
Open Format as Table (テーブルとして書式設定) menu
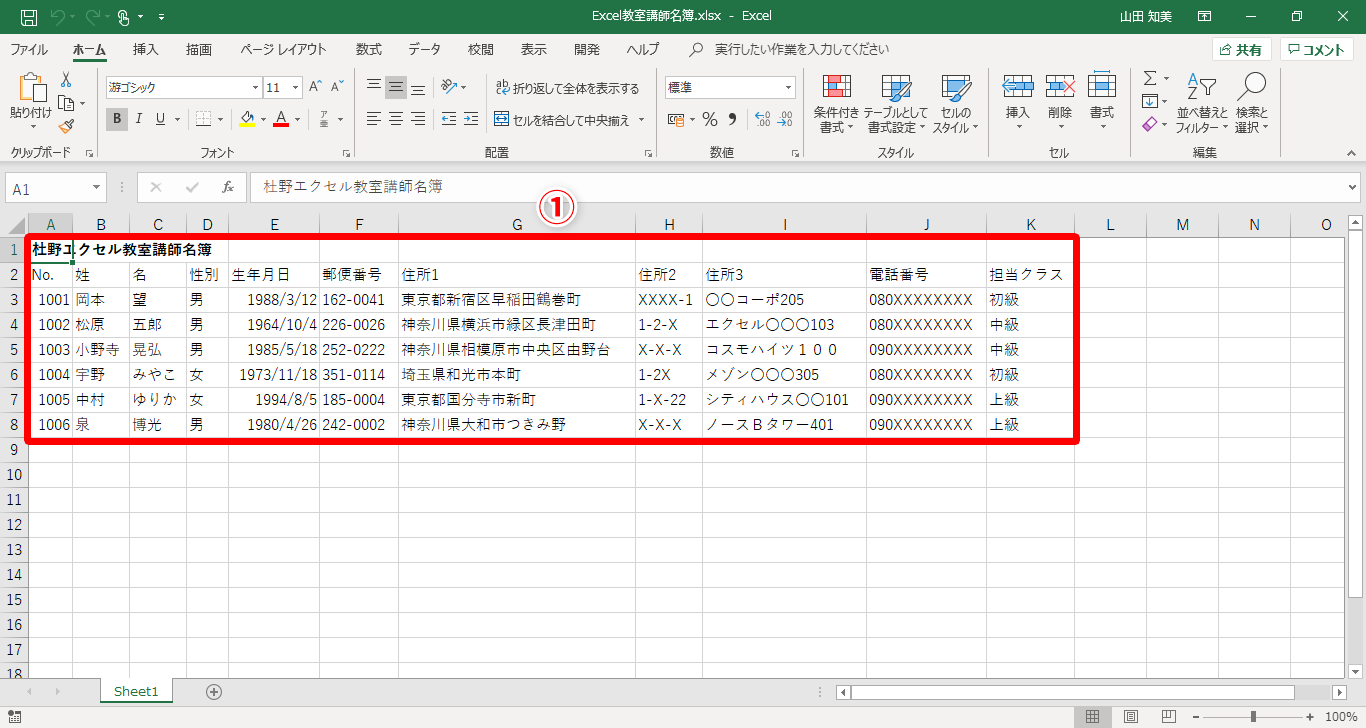coord(896,104)
